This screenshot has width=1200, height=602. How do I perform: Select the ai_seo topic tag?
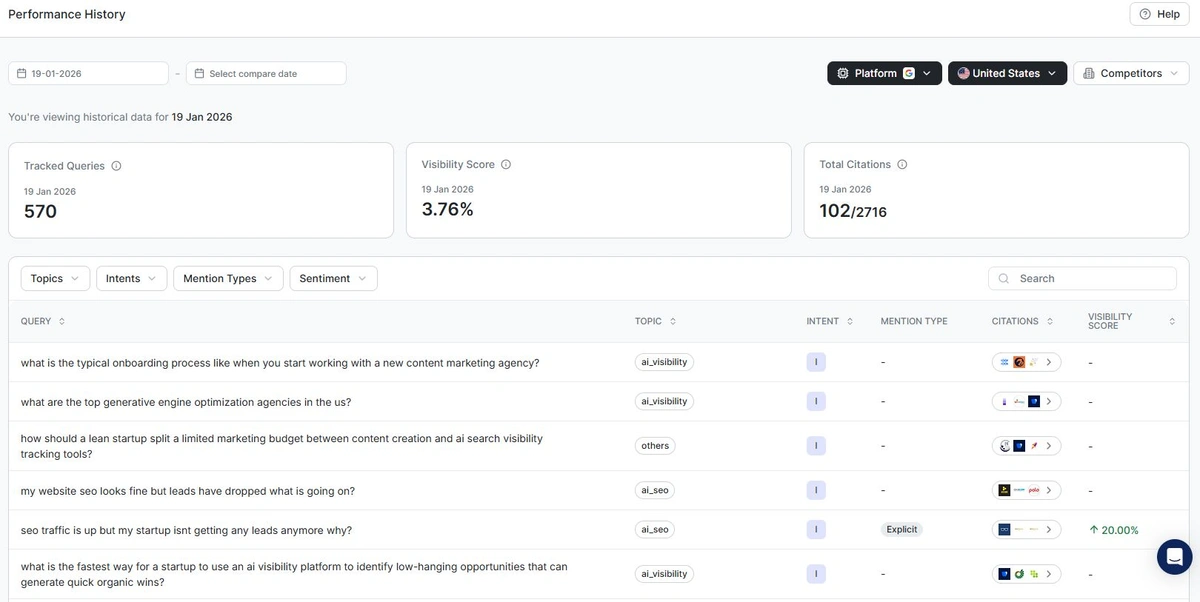point(654,490)
